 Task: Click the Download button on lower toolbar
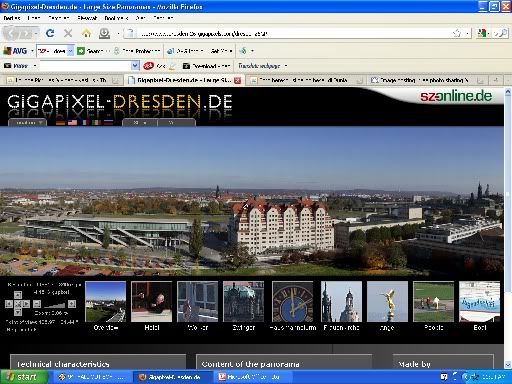coord(207,66)
